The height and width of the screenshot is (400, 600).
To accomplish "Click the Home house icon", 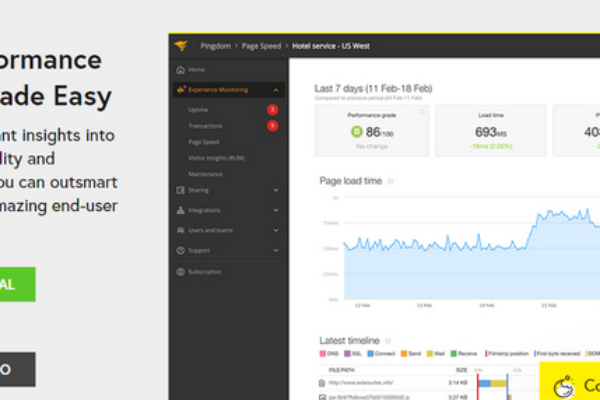I will 181,70.
